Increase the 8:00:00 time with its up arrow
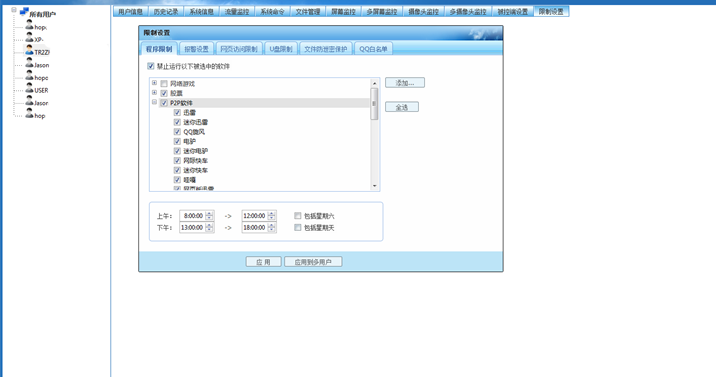Image resolution: width=716 pixels, height=377 pixels. pos(209,213)
